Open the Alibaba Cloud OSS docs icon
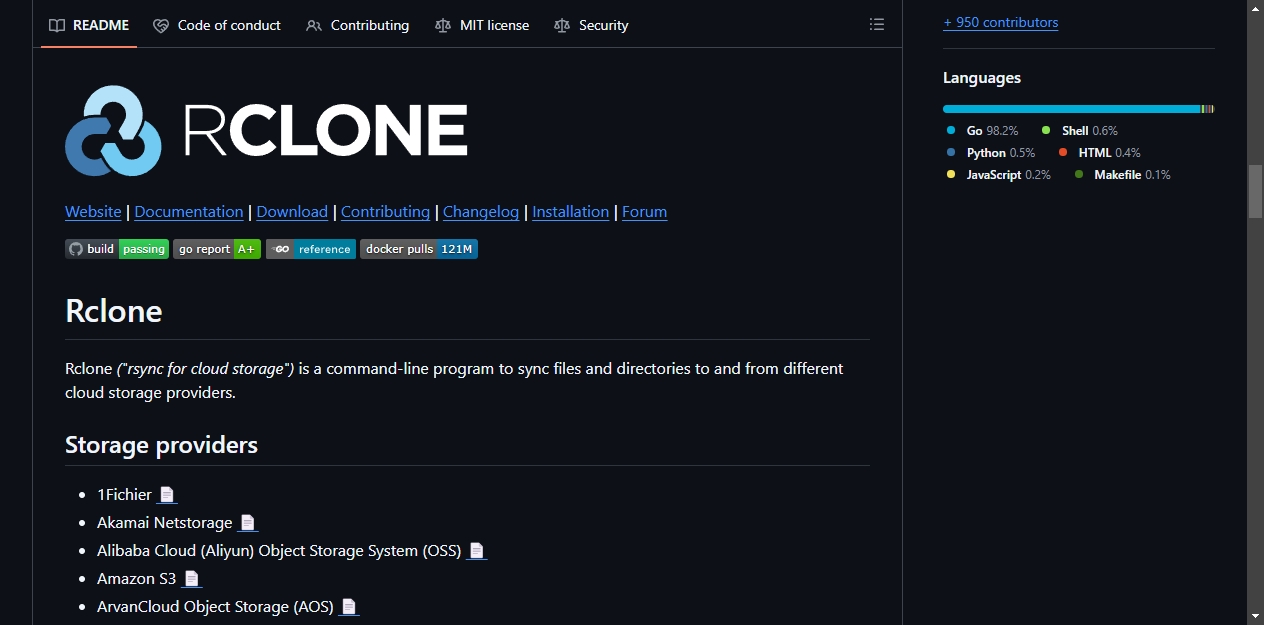This screenshot has width=1264, height=625. (477, 550)
